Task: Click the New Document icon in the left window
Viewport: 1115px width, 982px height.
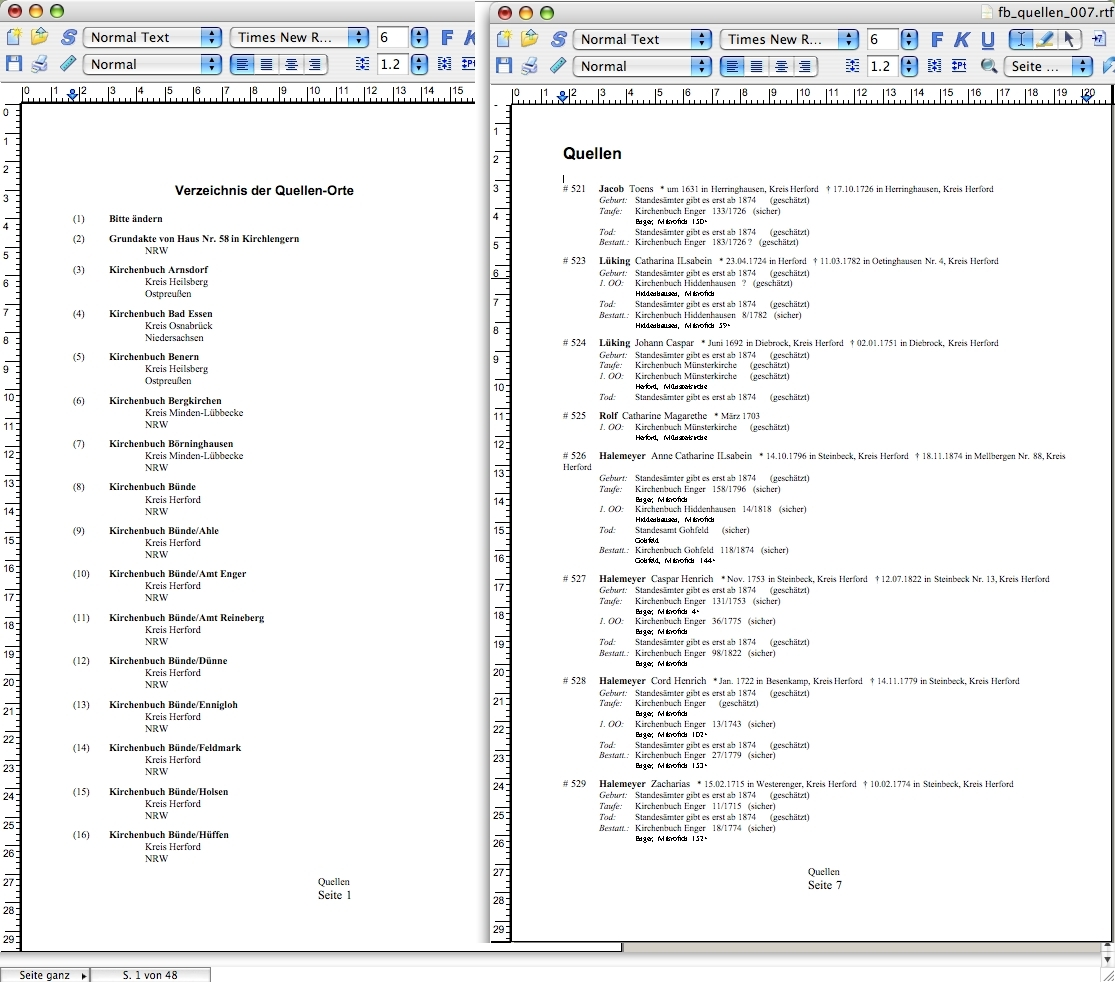Action: click(x=13, y=38)
